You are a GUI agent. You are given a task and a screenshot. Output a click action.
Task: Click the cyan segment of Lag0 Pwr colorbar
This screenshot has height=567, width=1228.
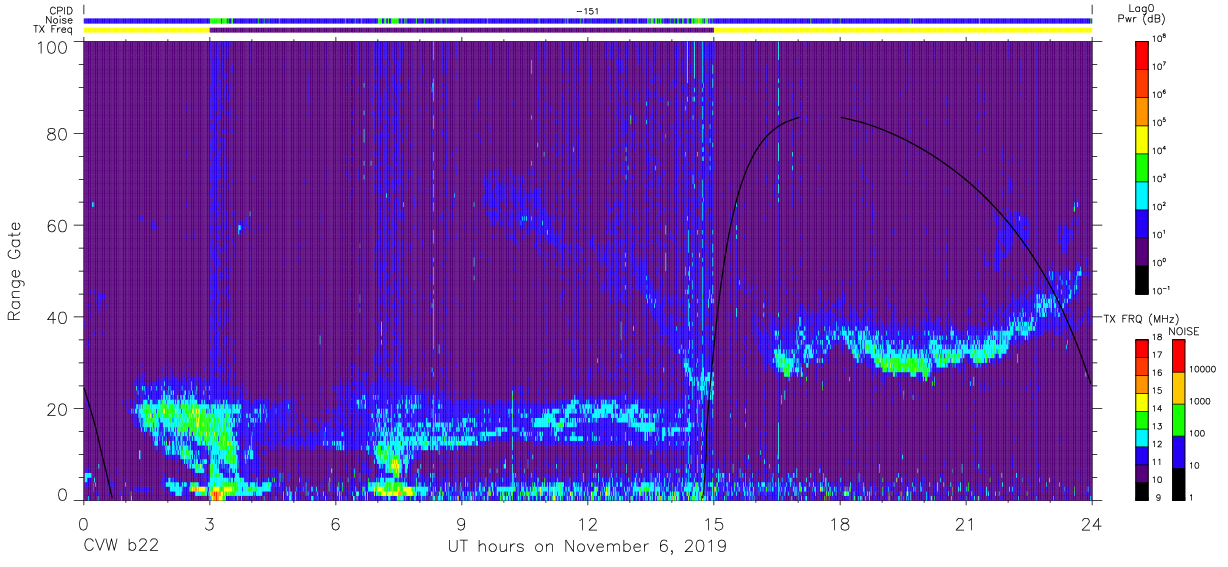point(1143,195)
